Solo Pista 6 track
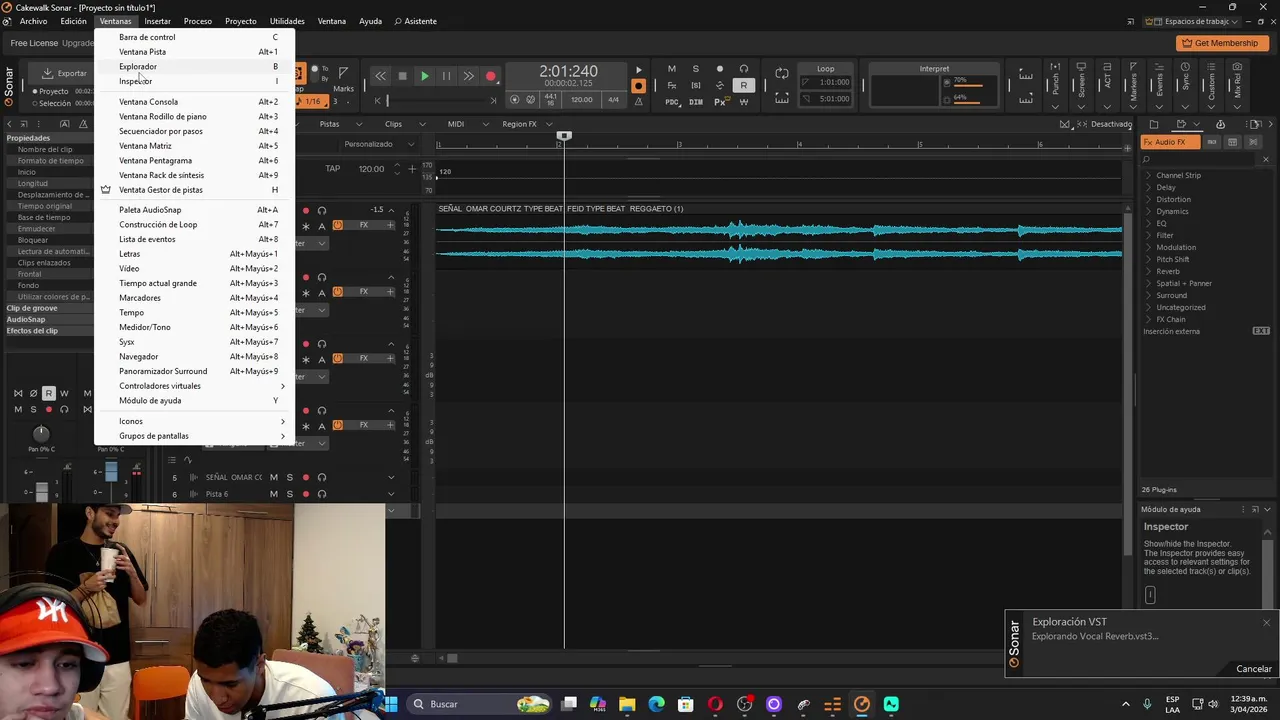This screenshot has width=1280, height=720. (x=290, y=494)
